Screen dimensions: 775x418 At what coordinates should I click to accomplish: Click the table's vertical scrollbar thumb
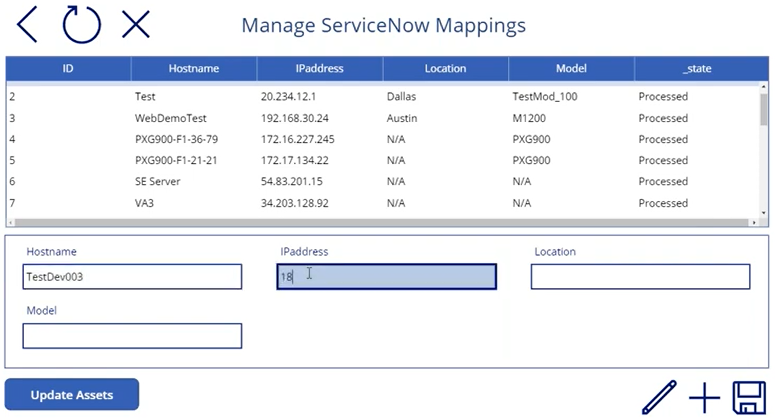(764, 109)
